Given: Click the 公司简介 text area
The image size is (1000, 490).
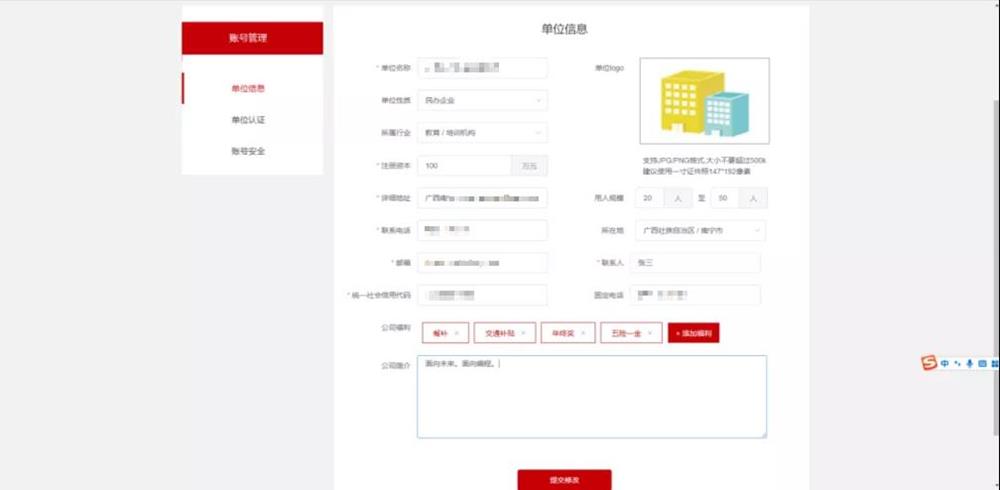Looking at the screenshot, I should click(591, 396).
